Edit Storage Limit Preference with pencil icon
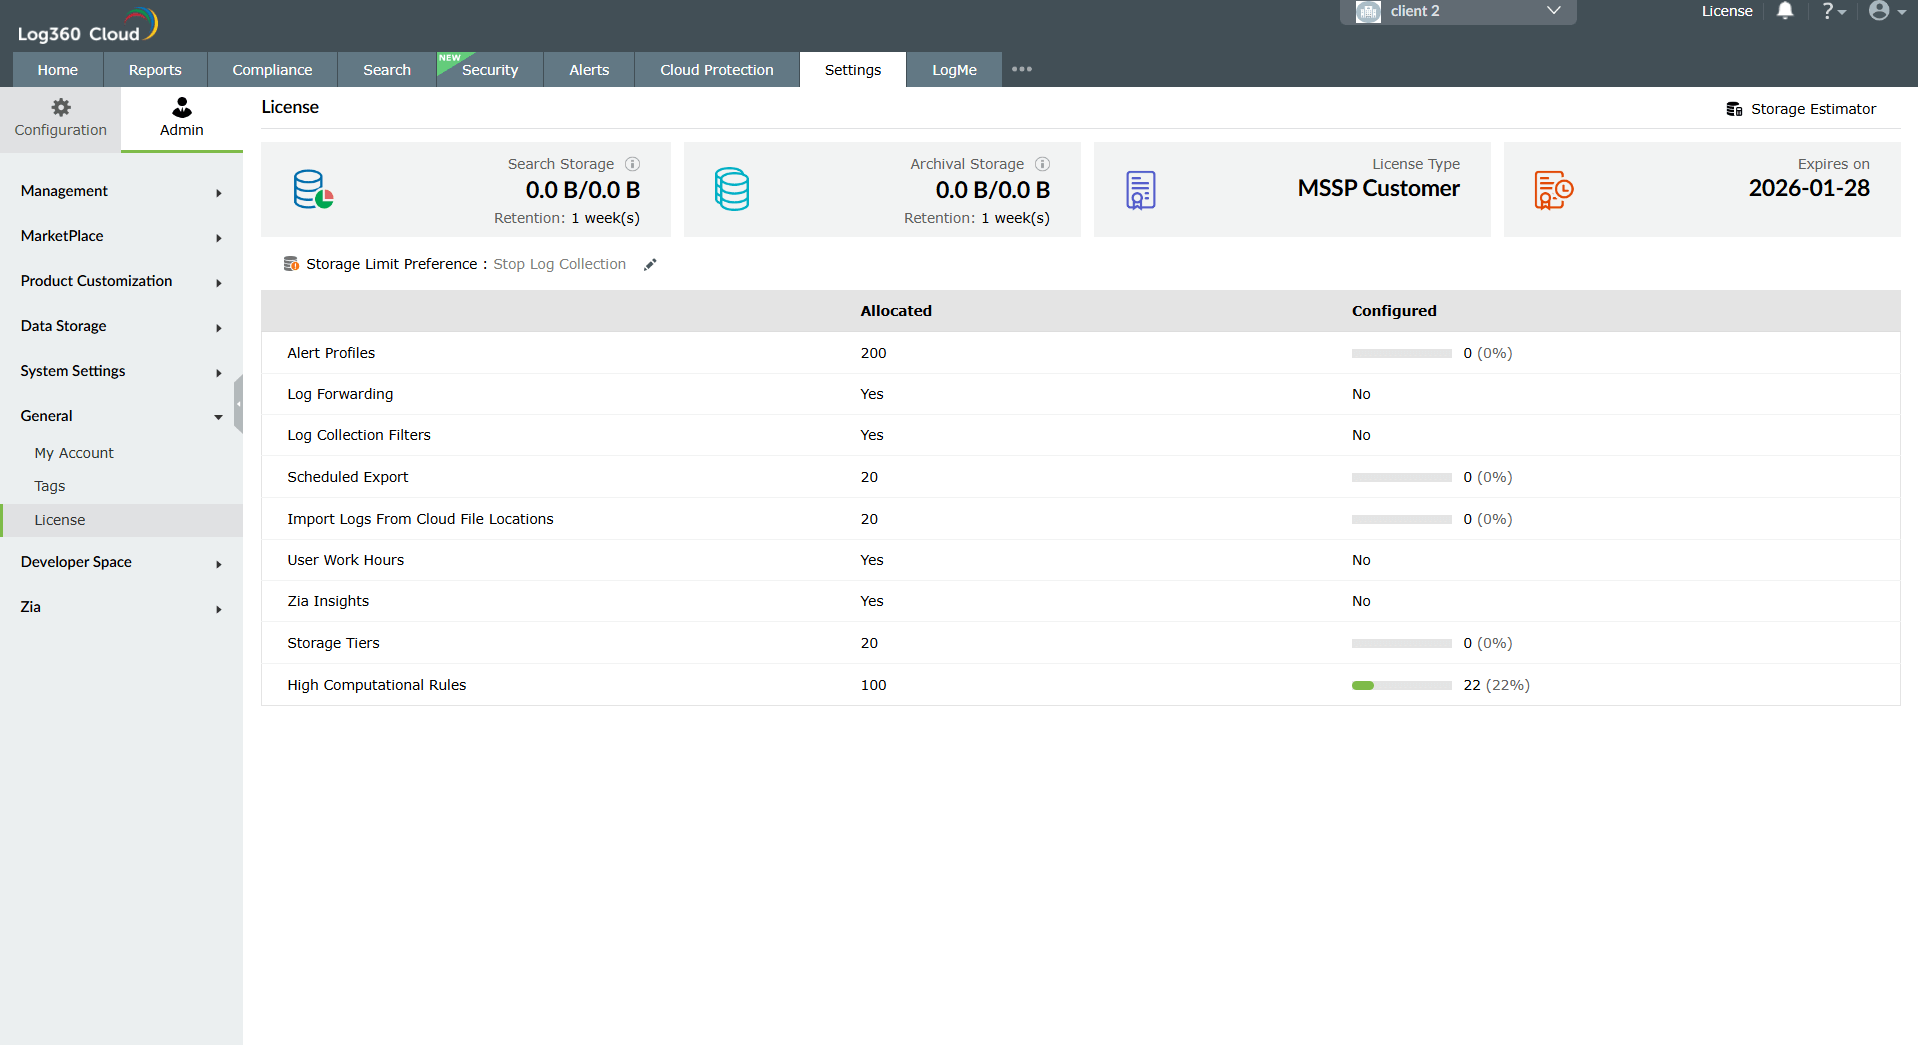This screenshot has height=1045, width=1918. (x=650, y=264)
